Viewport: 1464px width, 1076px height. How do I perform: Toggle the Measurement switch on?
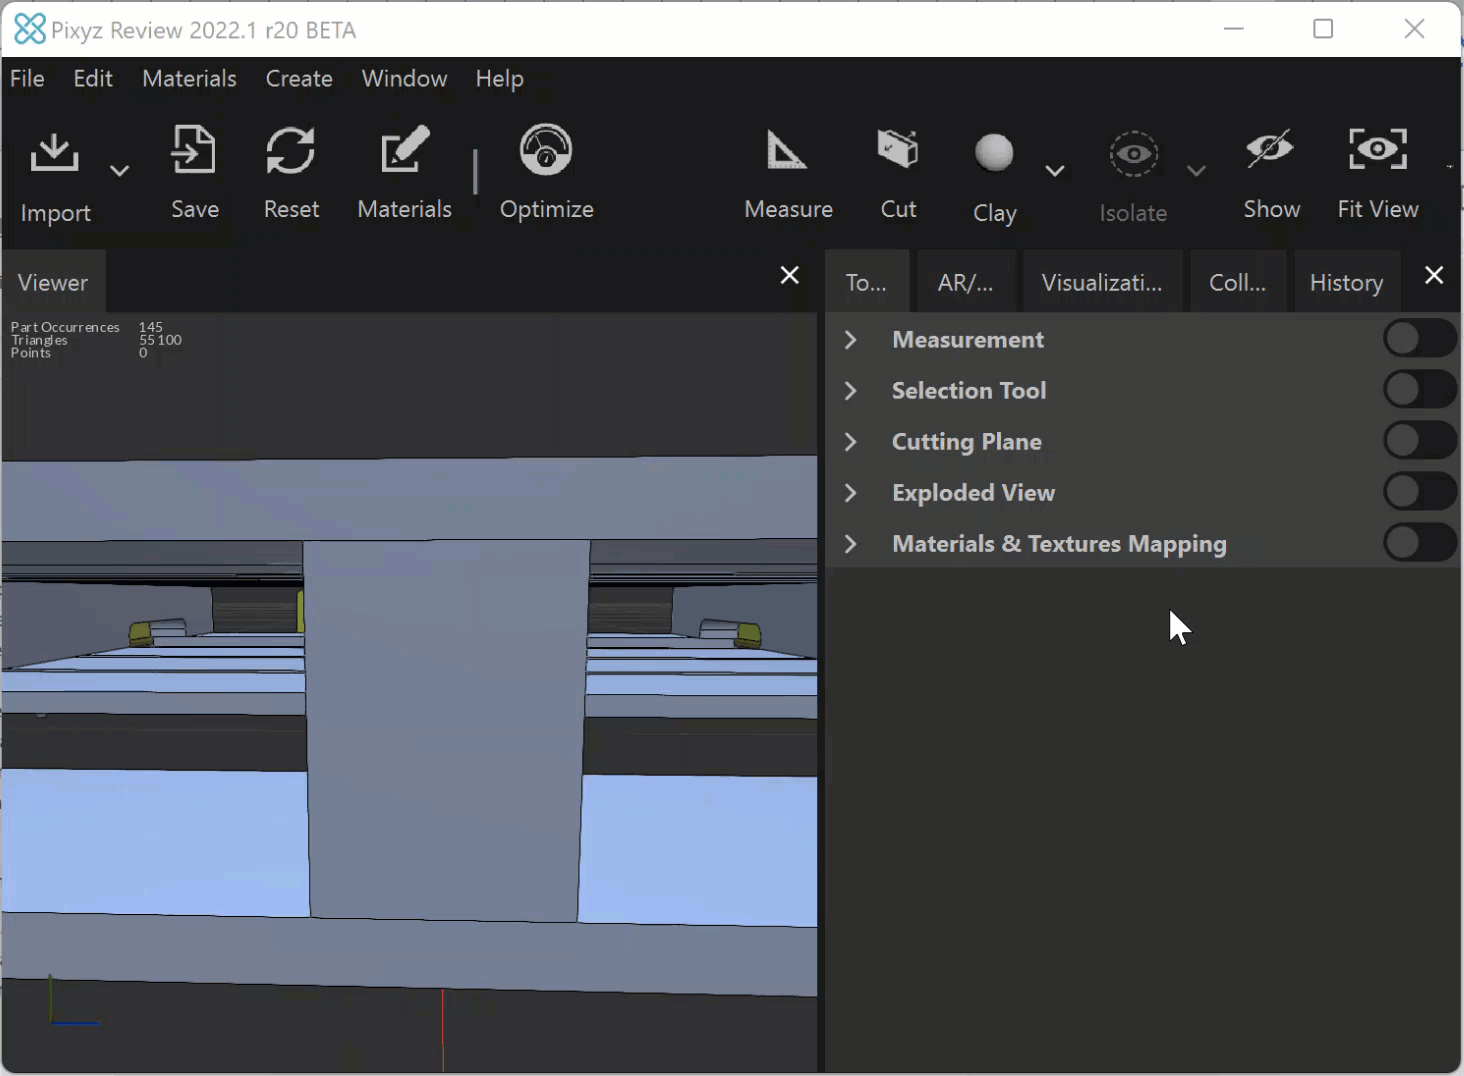pos(1420,338)
